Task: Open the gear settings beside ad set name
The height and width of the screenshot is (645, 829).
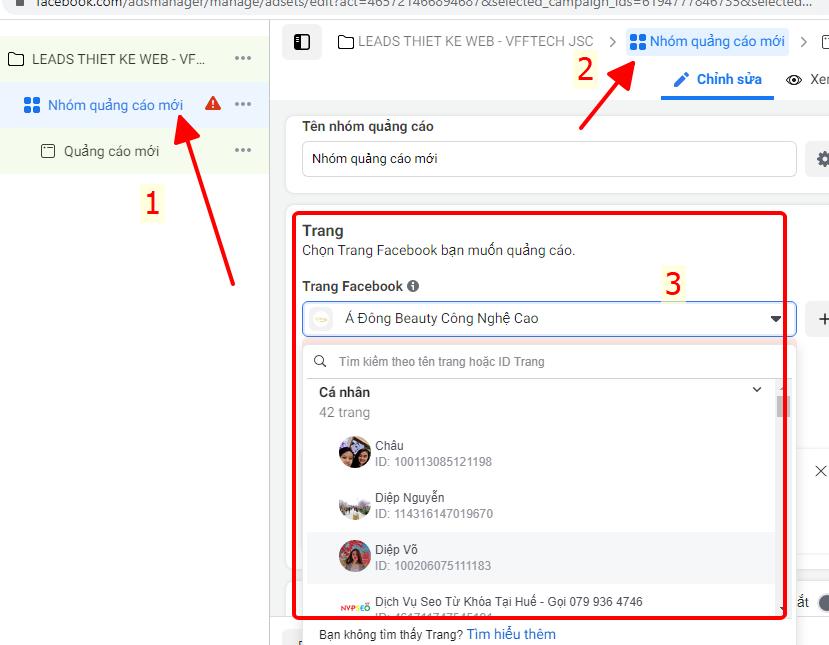Action: click(820, 159)
